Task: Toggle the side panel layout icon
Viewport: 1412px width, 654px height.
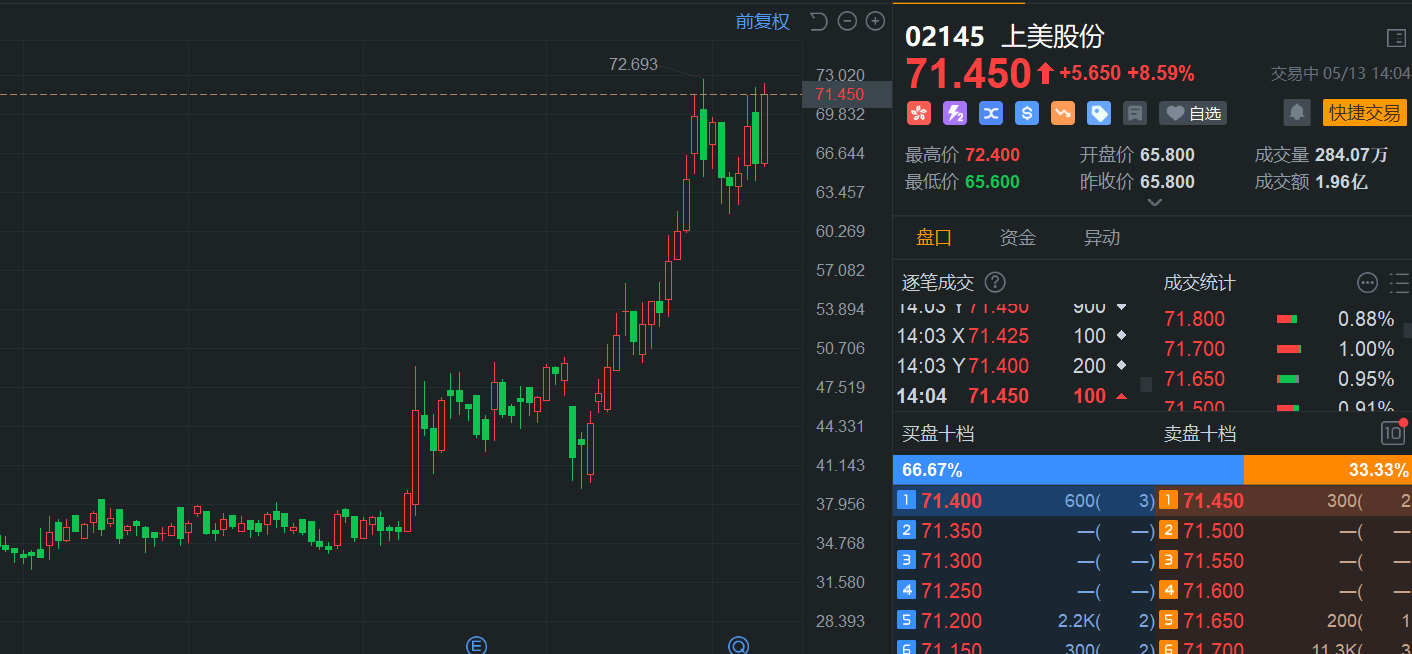Action: tap(1396, 38)
